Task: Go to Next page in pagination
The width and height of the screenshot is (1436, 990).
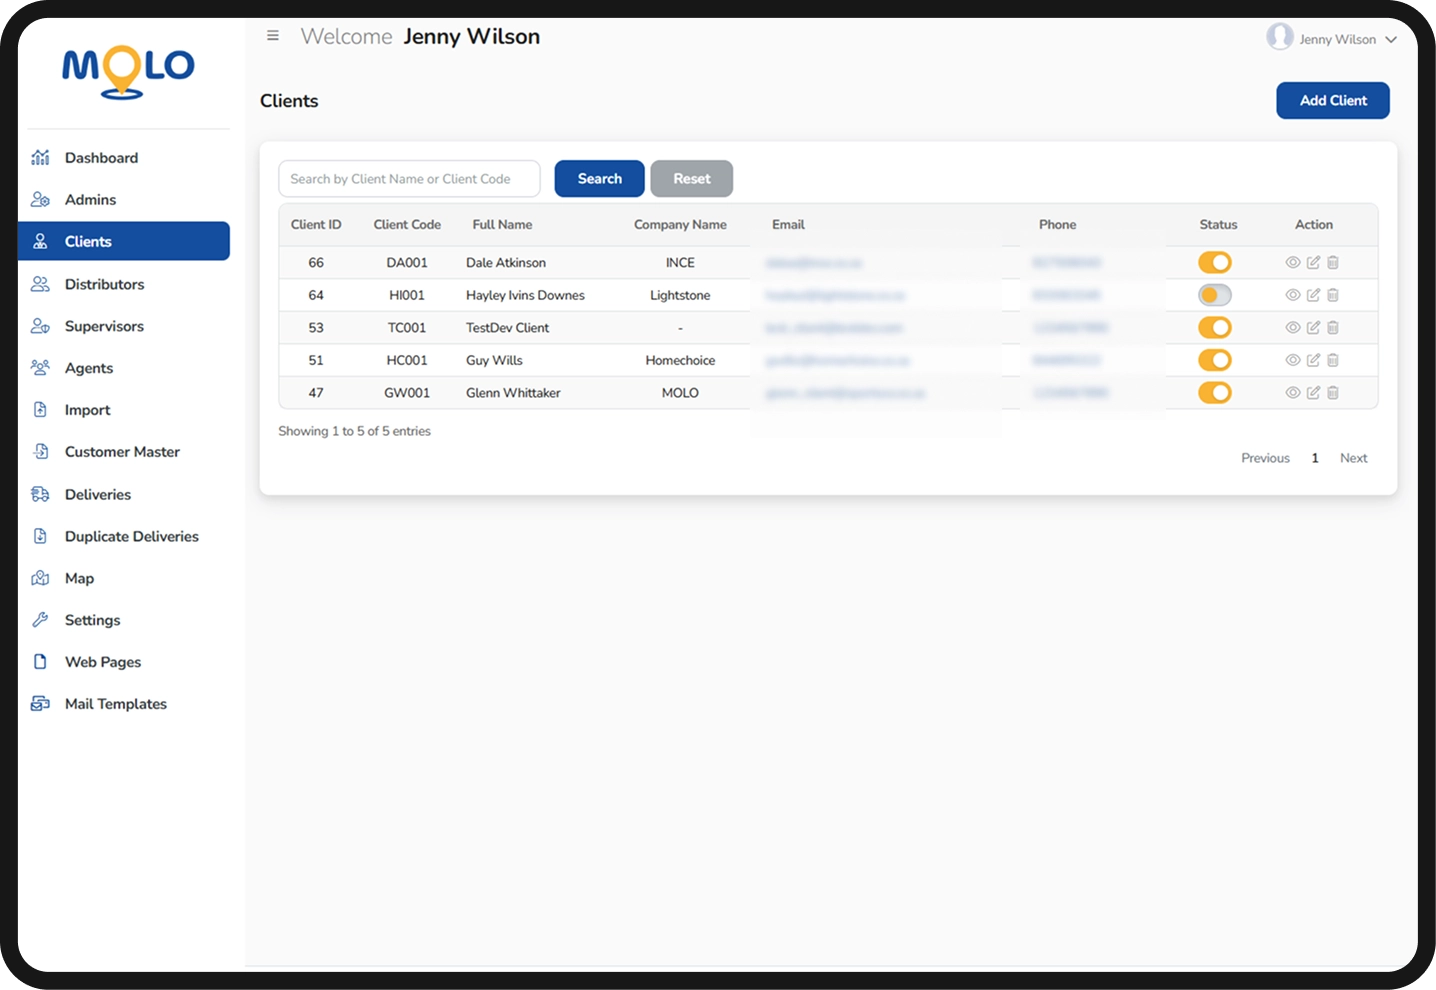Action: tap(1353, 458)
